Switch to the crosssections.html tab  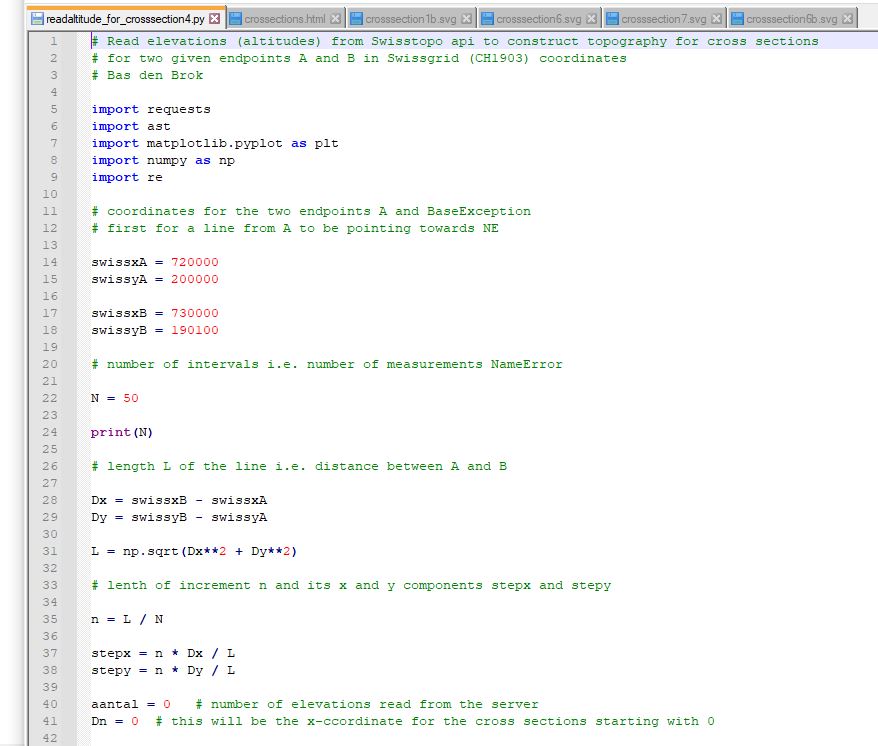(284, 19)
